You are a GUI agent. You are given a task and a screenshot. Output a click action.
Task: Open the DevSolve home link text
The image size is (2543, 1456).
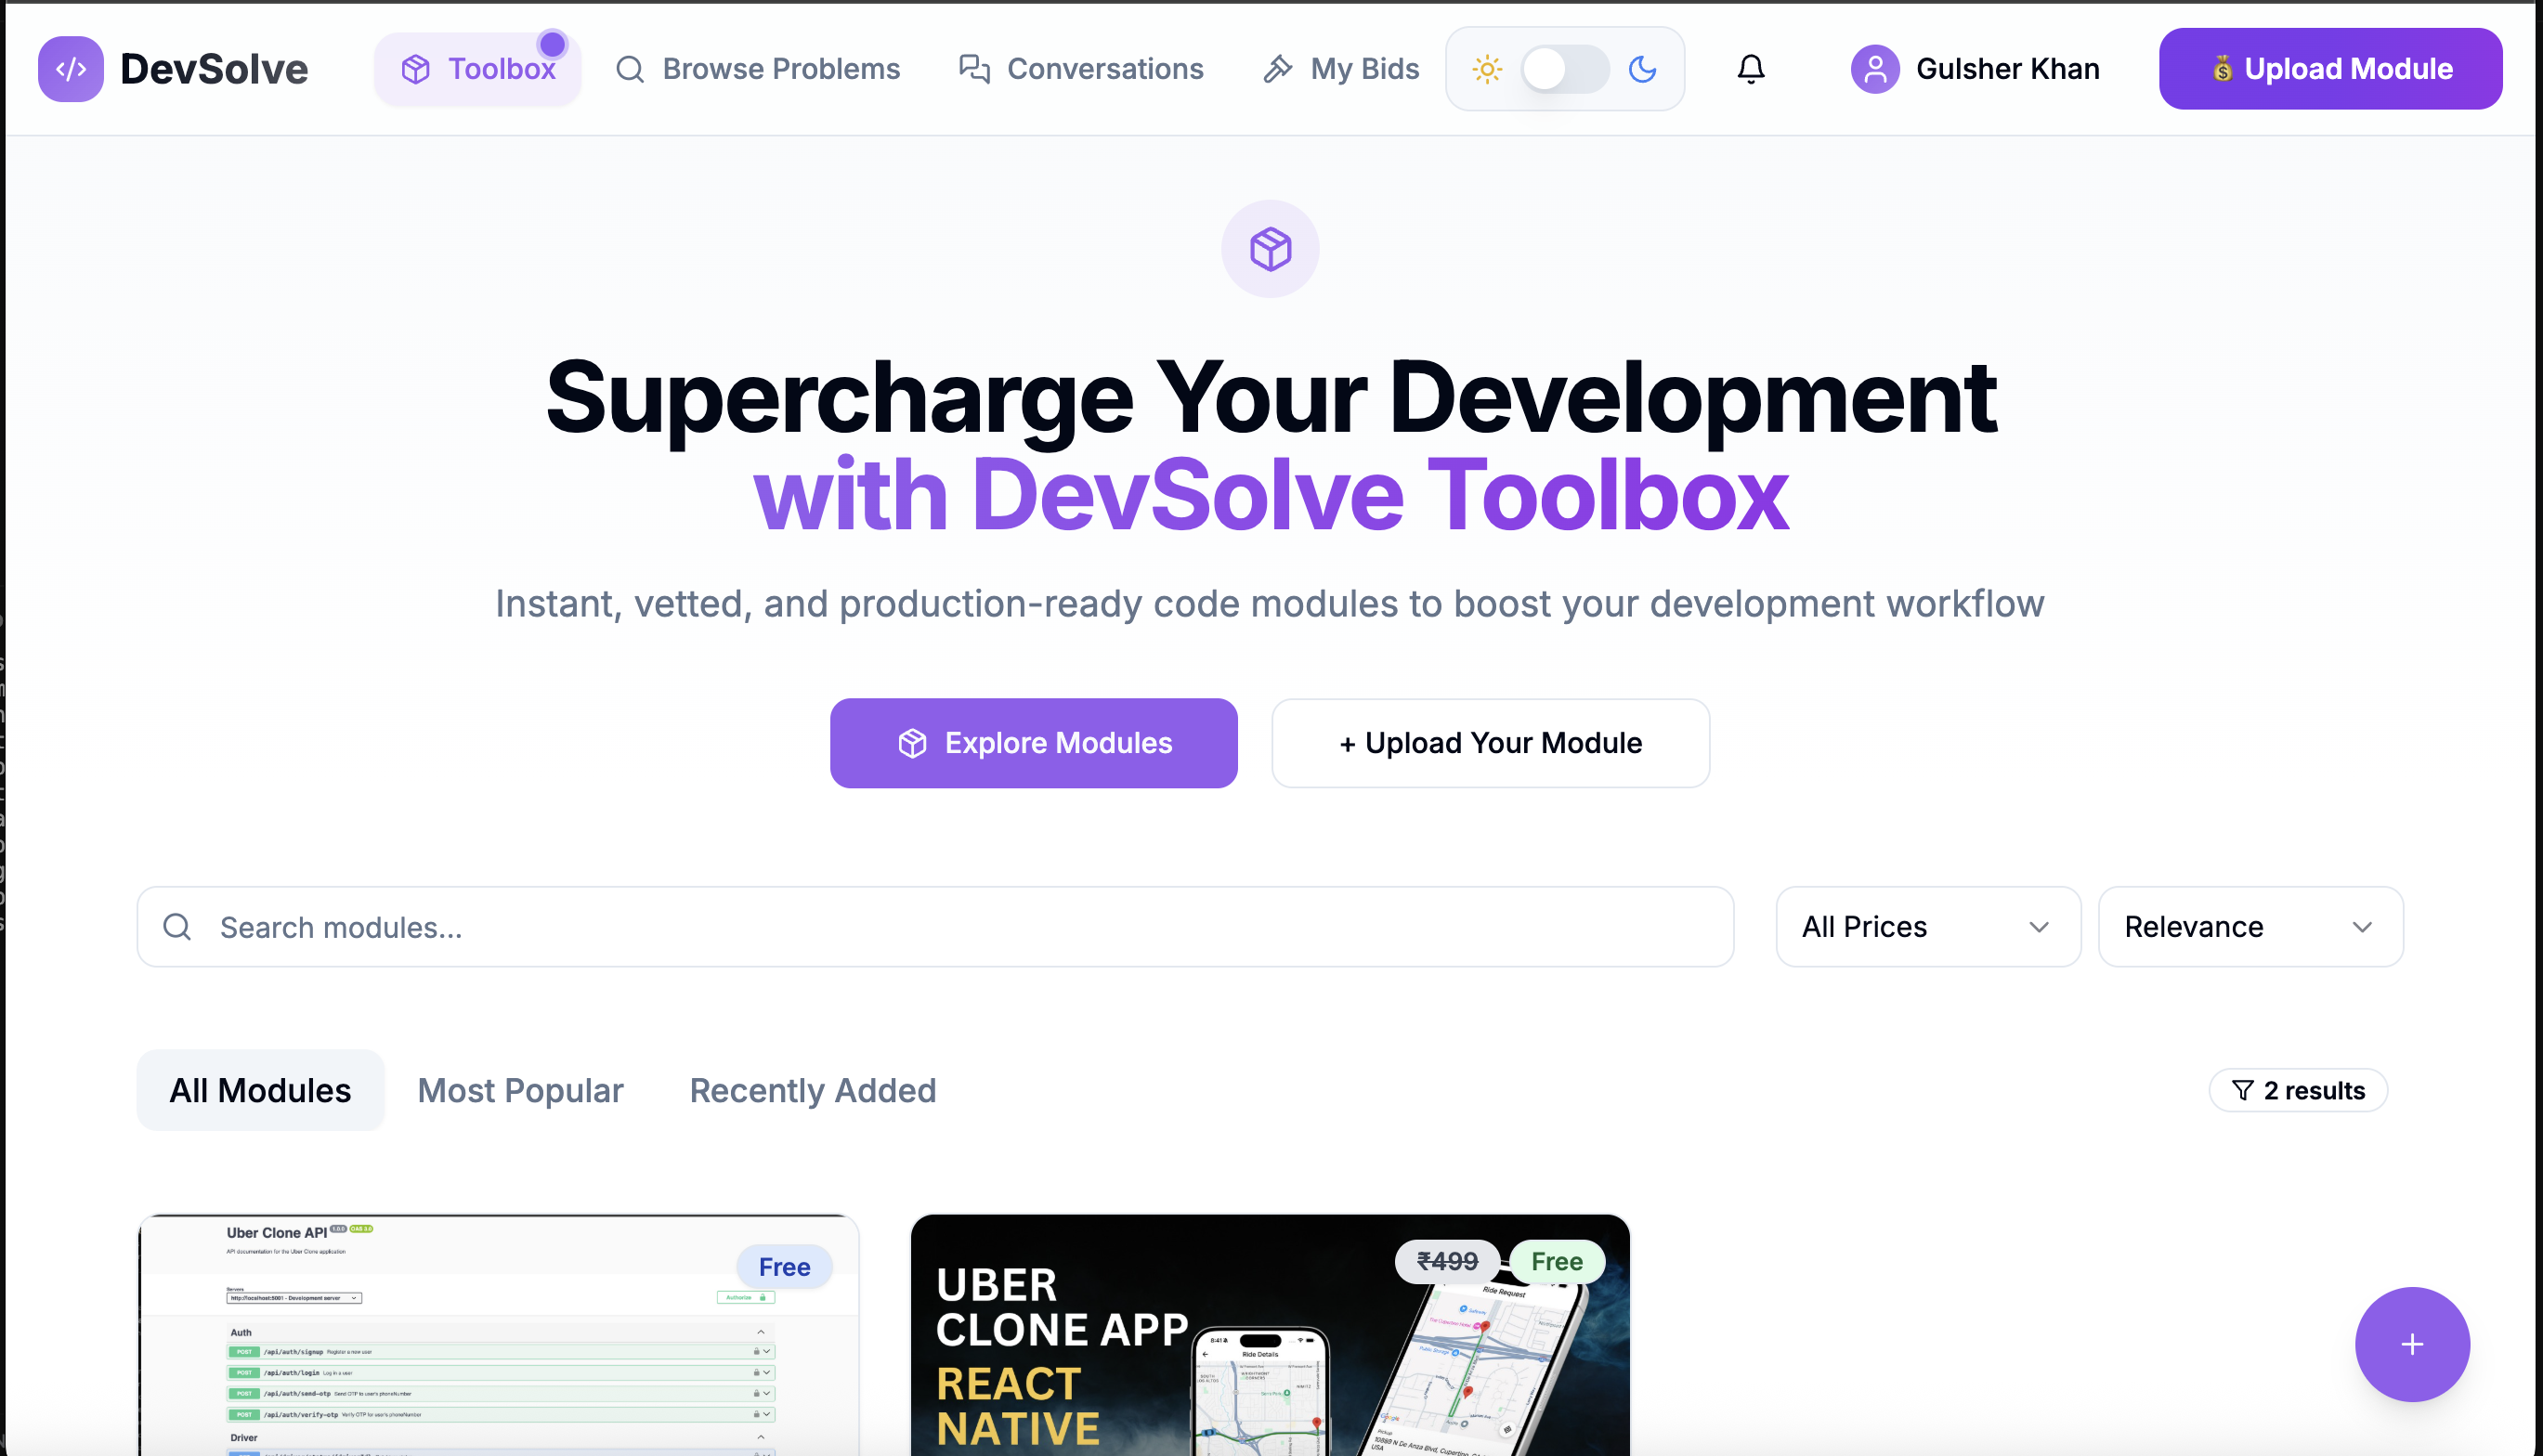214,69
